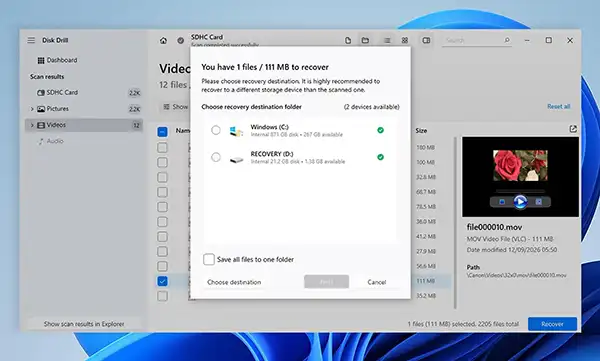Click Show scan results in Explorer
Screen dimensions: 600x361
coord(84,324)
